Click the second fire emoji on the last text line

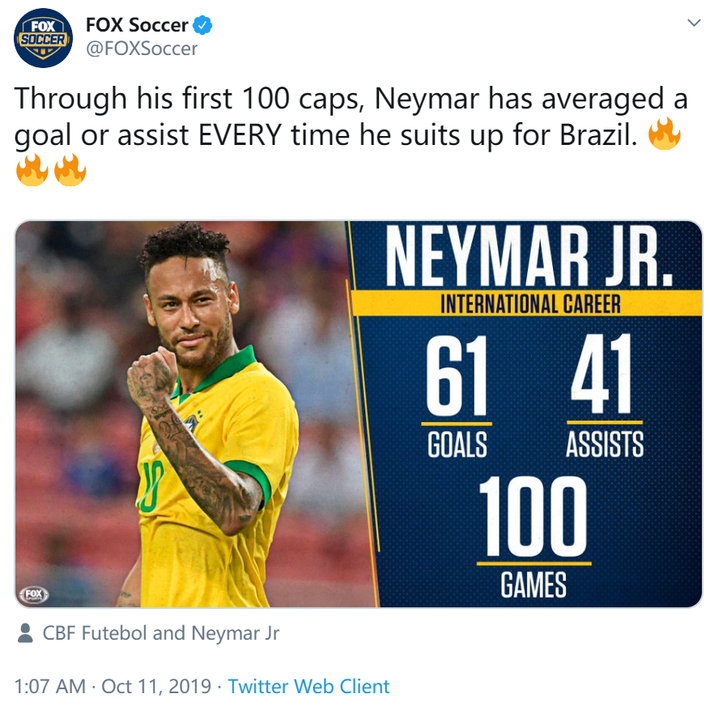pos(70,171)
